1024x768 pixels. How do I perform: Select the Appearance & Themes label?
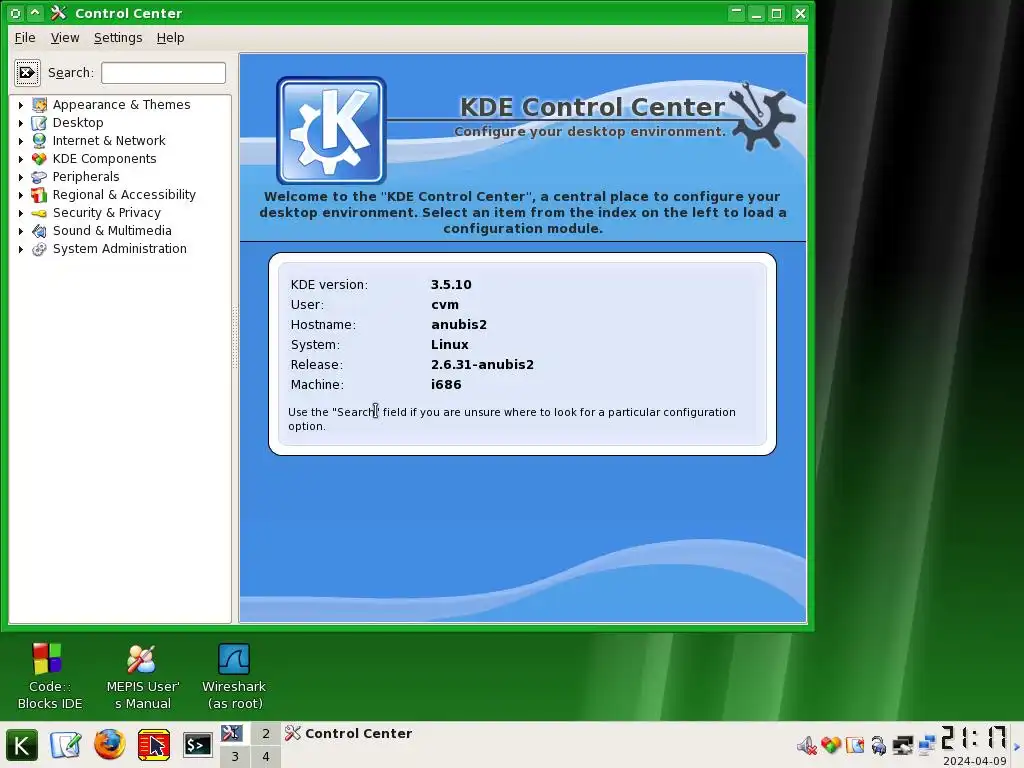(121, 104)
